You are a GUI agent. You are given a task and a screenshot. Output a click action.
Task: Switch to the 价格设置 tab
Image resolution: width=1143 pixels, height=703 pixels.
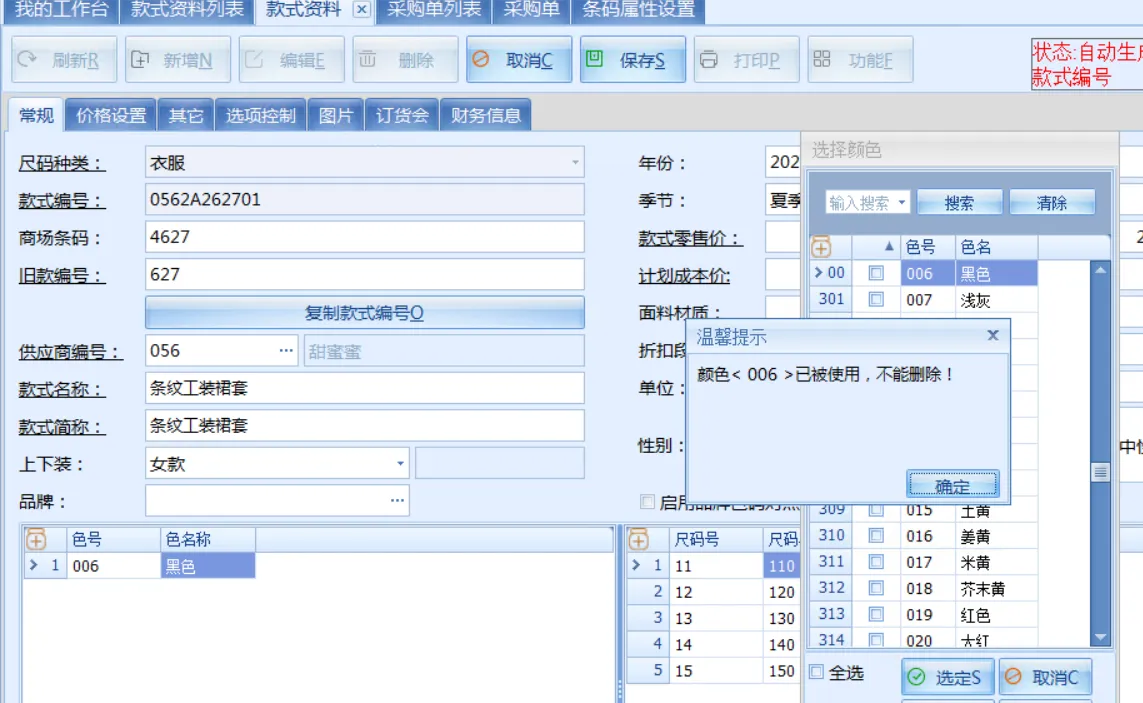point(111,116)
